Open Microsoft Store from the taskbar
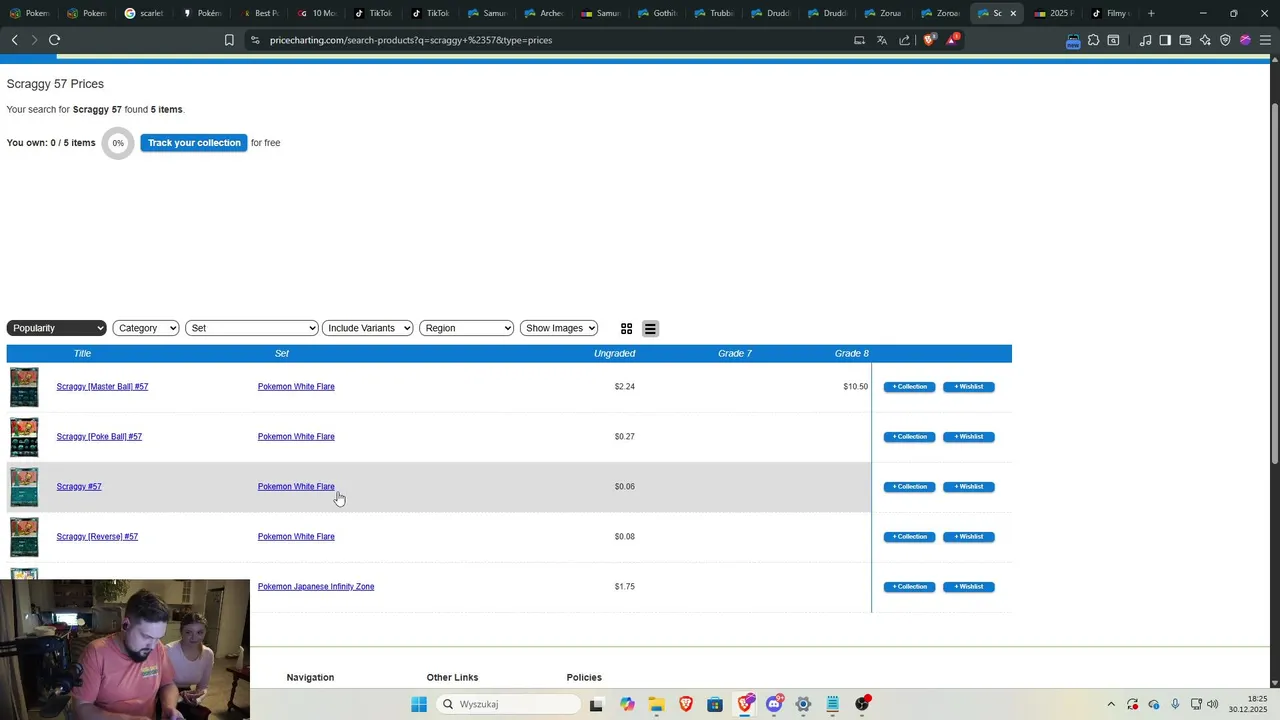The width and height of the screenshot is (1280, 720). pyautogui.click(x=715, y=704)
